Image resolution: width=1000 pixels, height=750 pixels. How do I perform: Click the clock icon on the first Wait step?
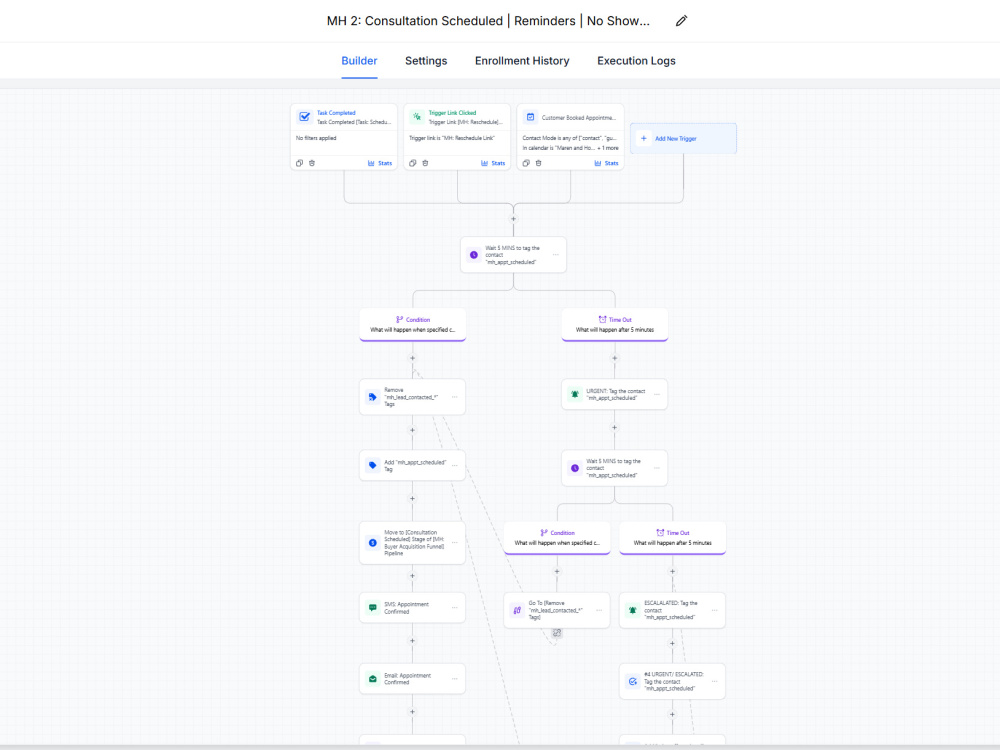[474, 254]
